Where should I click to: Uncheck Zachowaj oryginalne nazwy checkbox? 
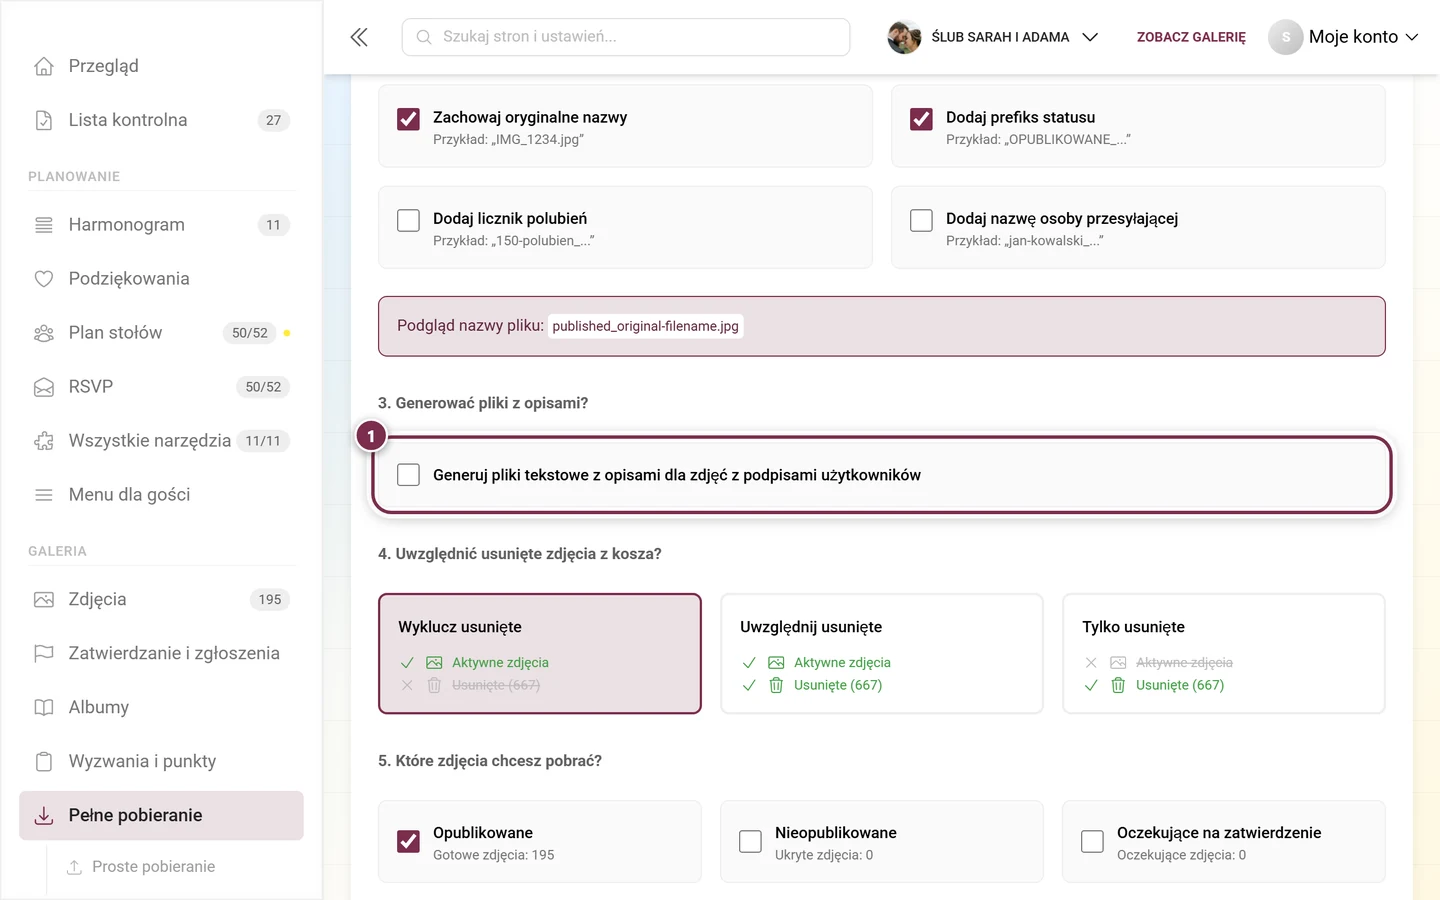408,119
